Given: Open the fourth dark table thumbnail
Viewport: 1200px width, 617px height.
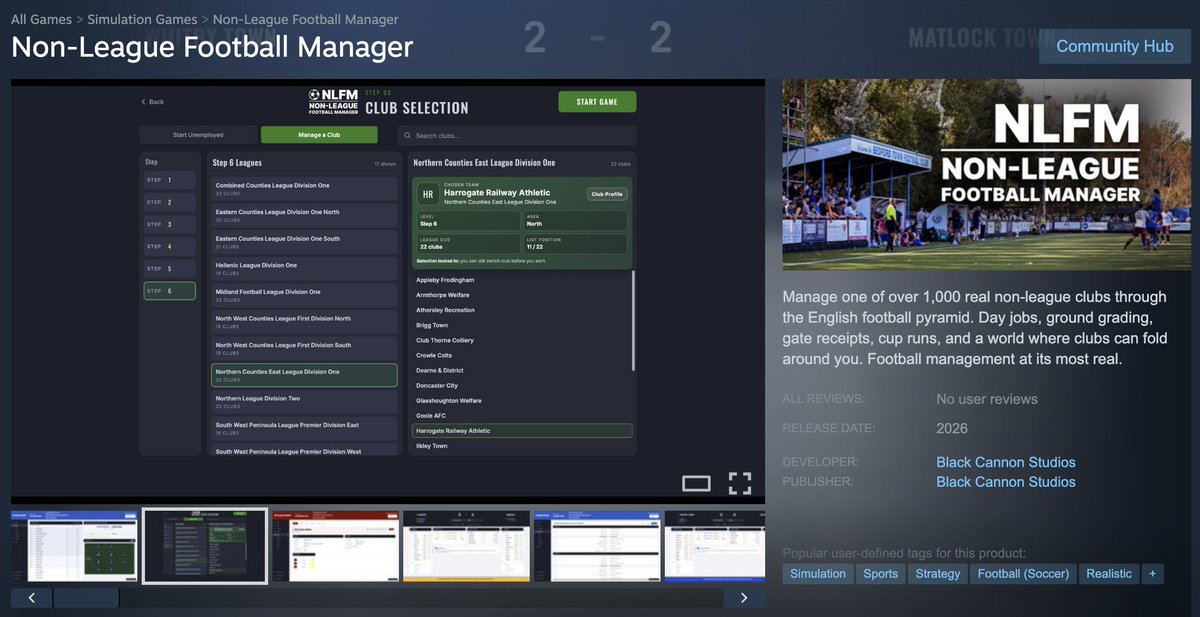Looking at the screenshot, I should pos(466,546).
